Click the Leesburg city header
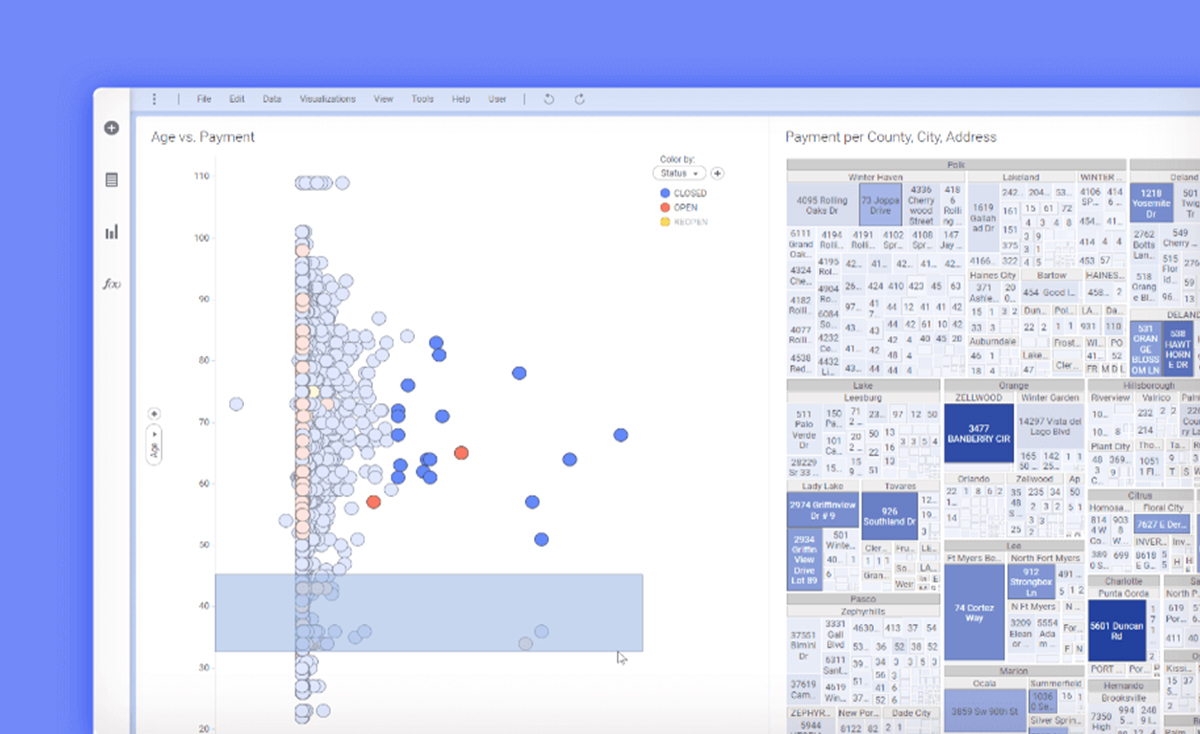 point(863,398)
